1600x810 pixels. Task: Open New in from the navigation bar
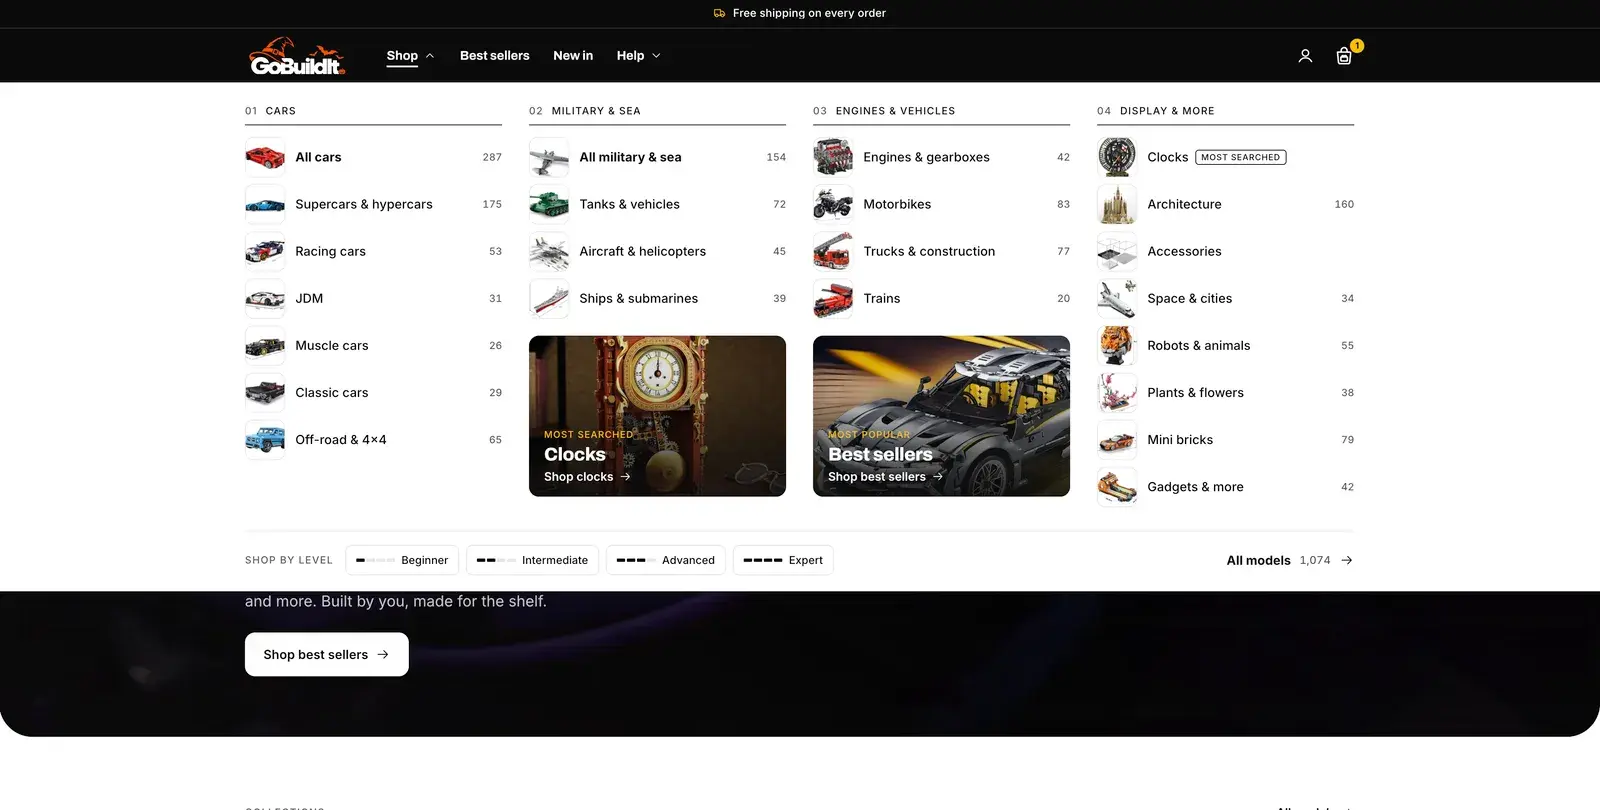point(573,56)
